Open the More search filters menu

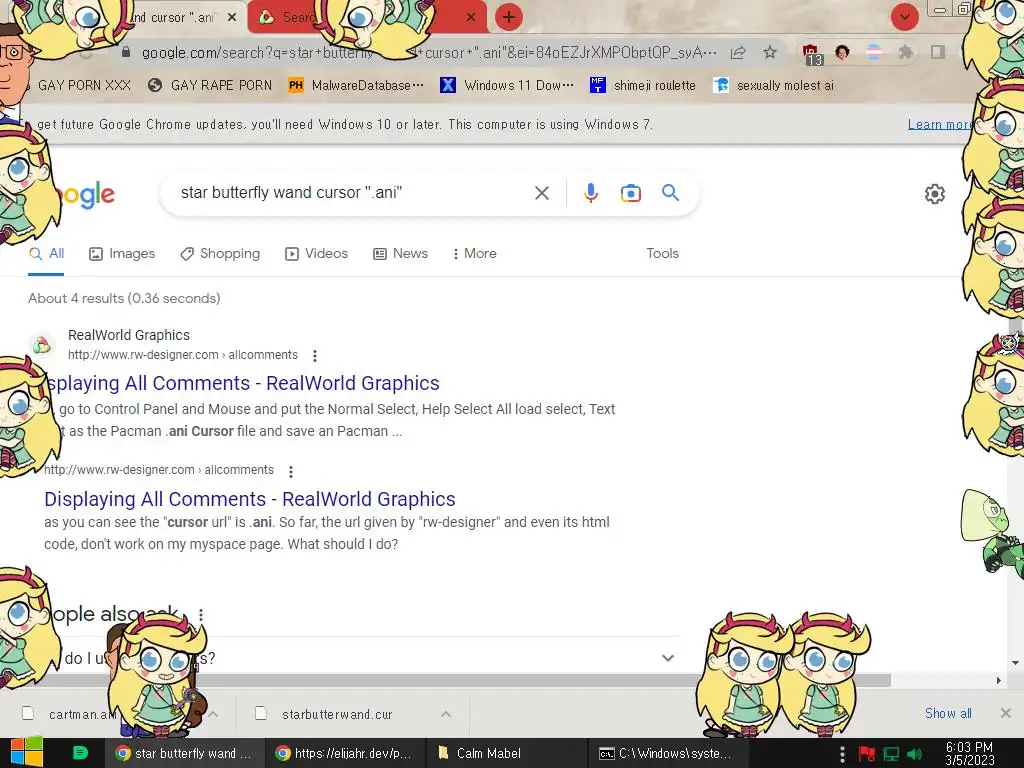(475, 253)
